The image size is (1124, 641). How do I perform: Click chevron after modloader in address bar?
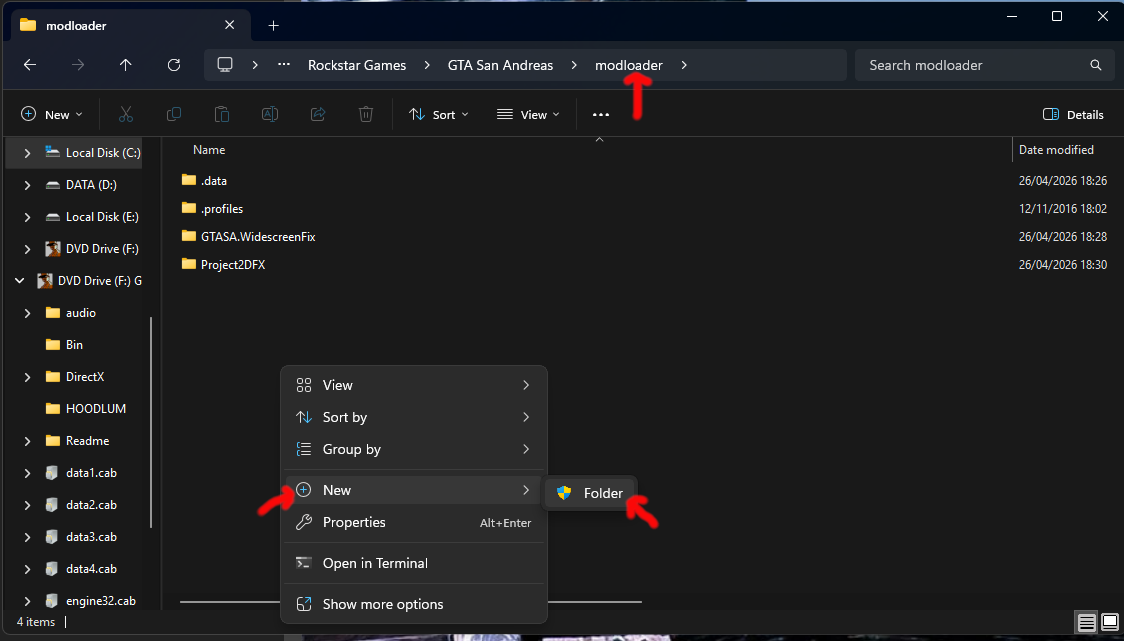[684, 65]
